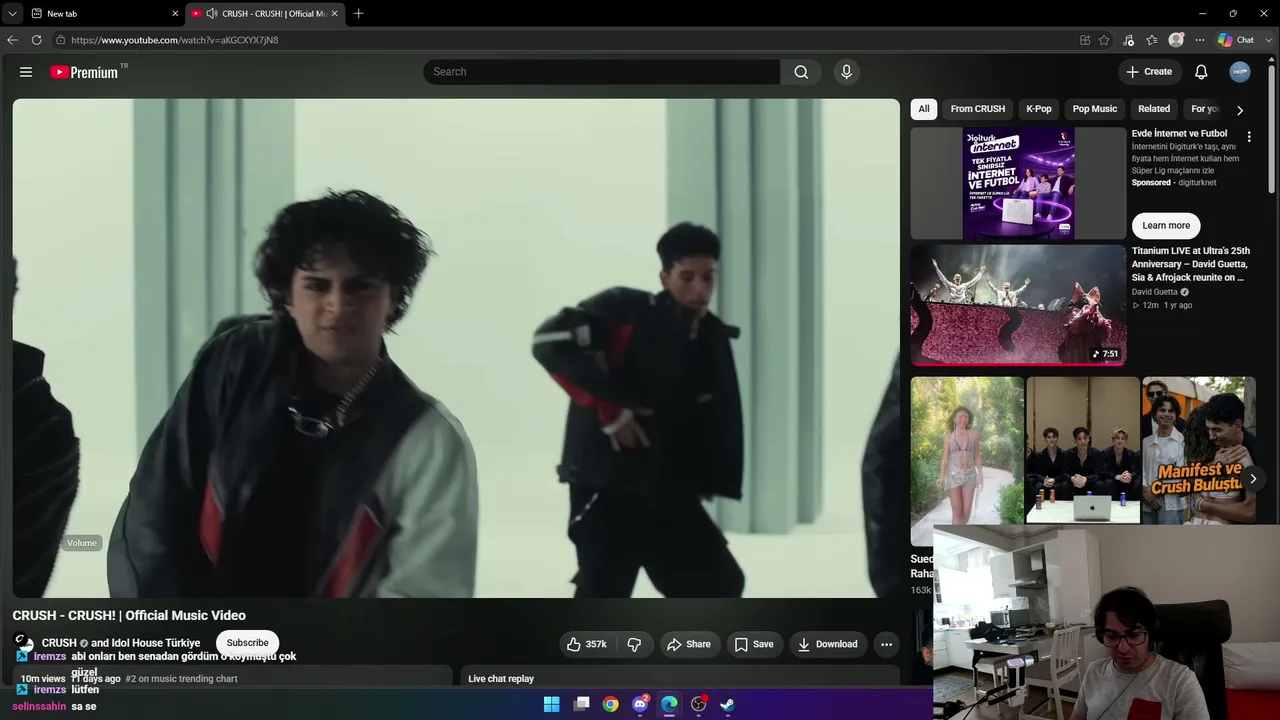Click the Live chat replay heading
This screenshot has width=1280, height=720.
coord(501,679)
